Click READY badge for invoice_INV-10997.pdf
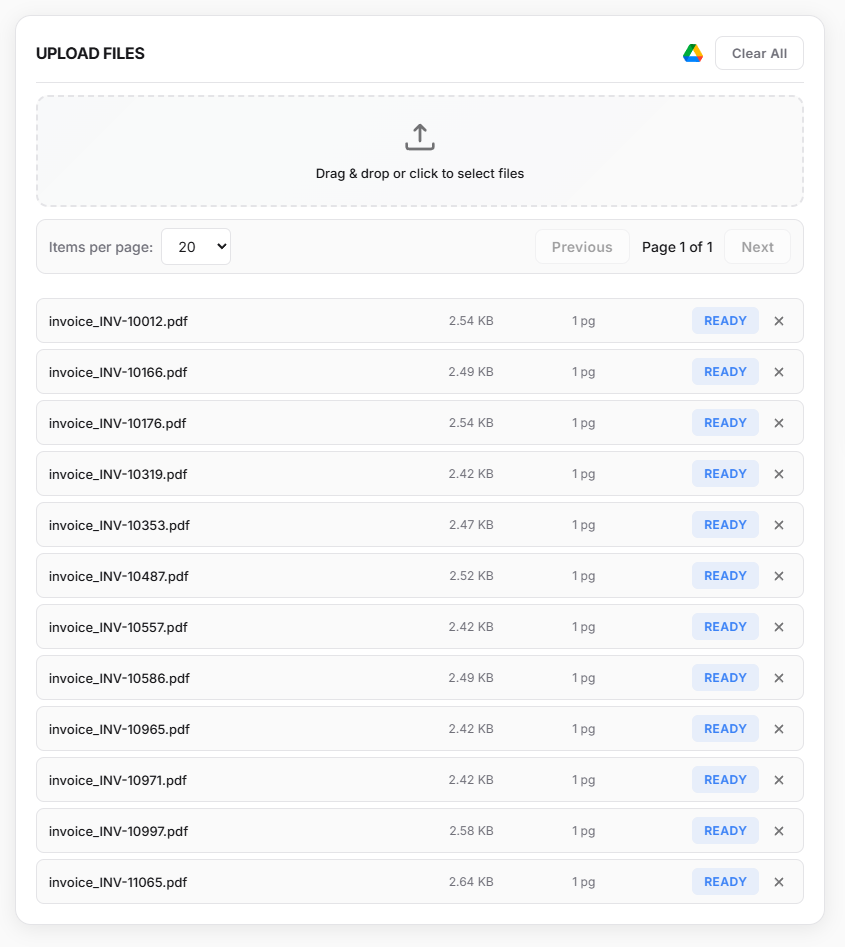 (725, 831)
